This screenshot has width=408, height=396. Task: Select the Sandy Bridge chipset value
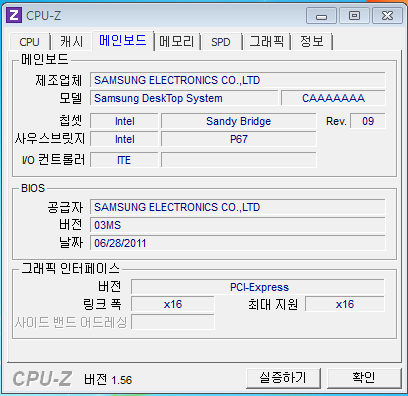[238, 121]
